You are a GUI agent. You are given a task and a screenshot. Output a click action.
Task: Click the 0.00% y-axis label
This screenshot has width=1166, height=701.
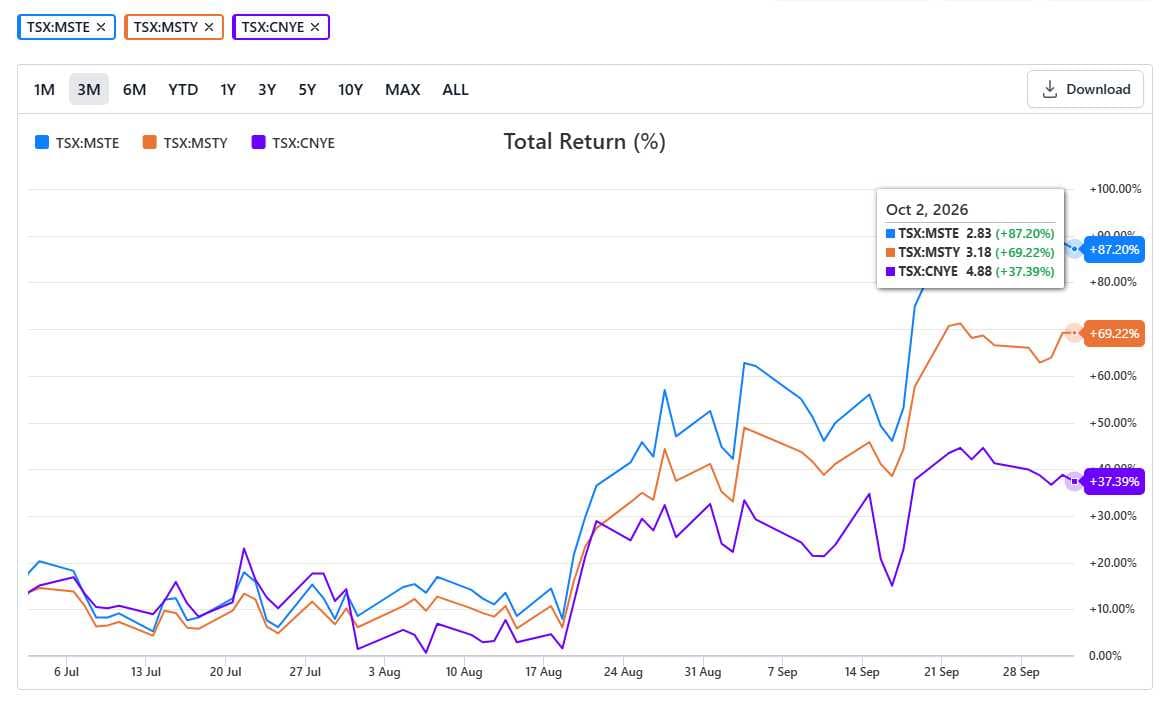click(1105, 656)
